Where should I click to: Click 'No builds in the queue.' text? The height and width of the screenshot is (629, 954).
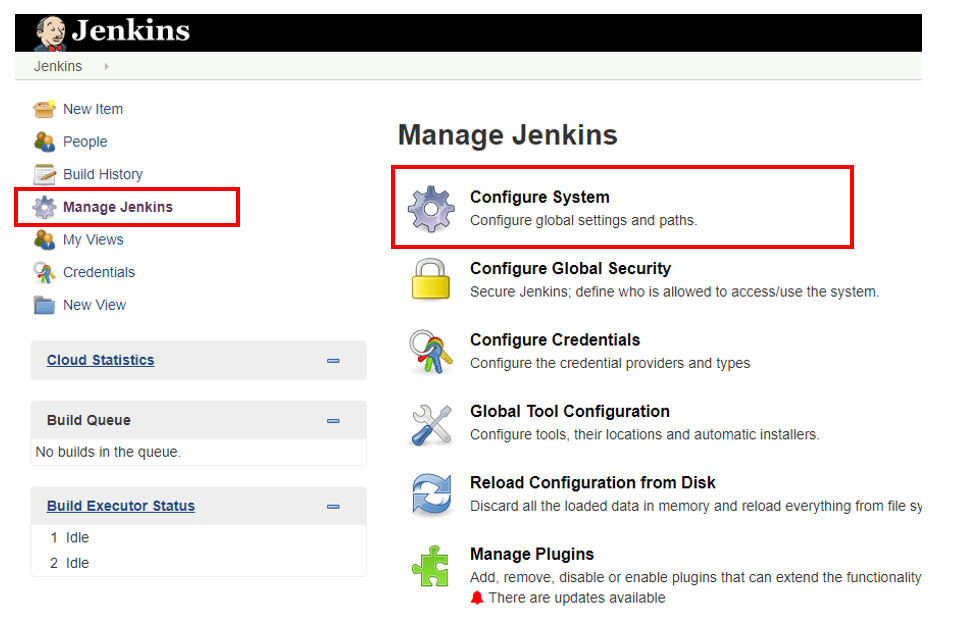point(108,452)
